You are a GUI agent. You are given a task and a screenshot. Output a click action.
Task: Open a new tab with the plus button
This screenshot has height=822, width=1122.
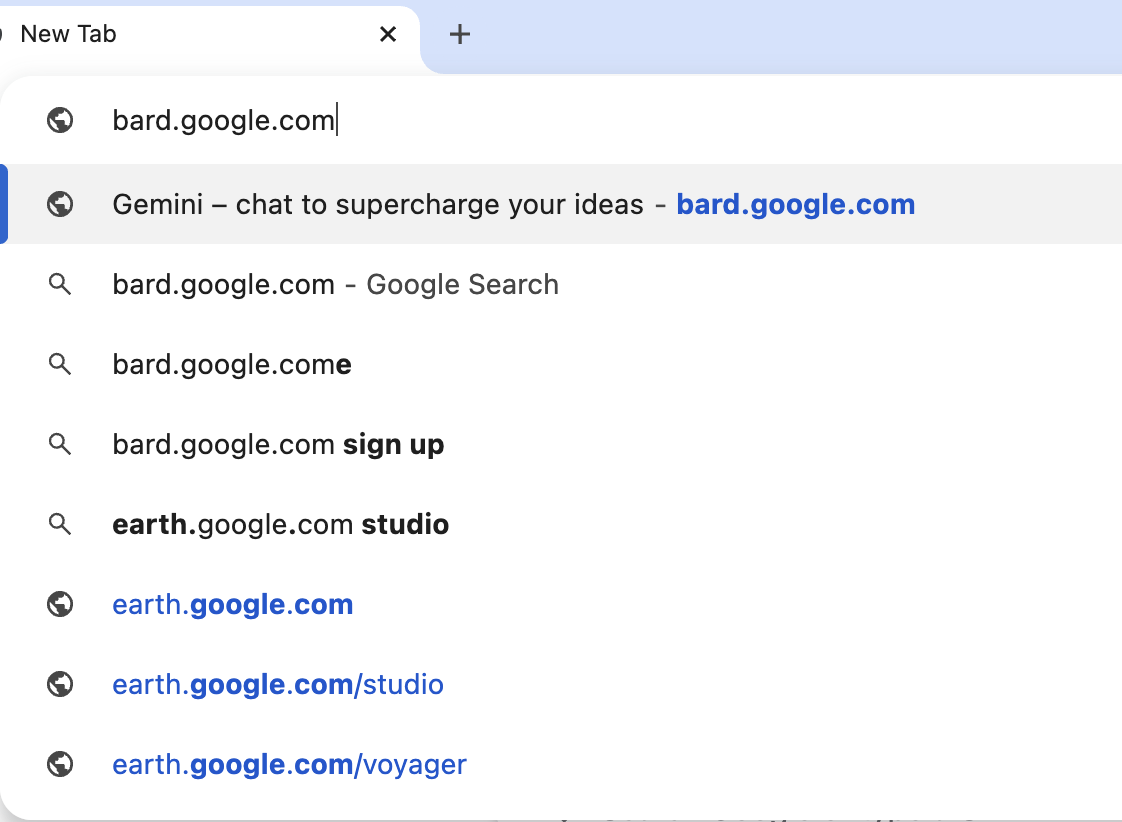(x=459, y=34)
